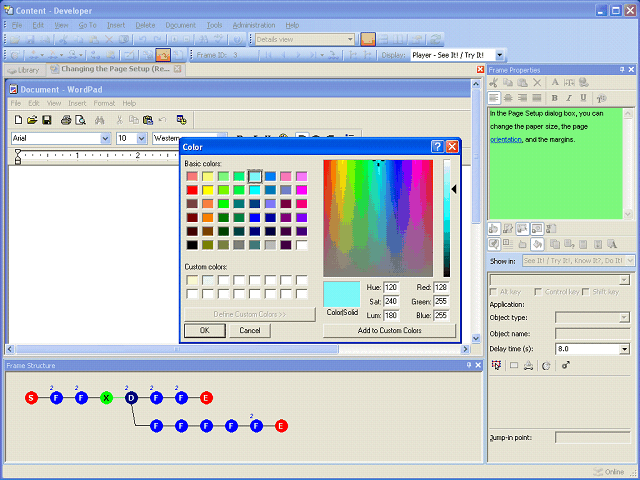The width and height of the screenshot is (640, 480).
Task: Click the Print icon in WordPad toolbar
Action: (66, 120)
